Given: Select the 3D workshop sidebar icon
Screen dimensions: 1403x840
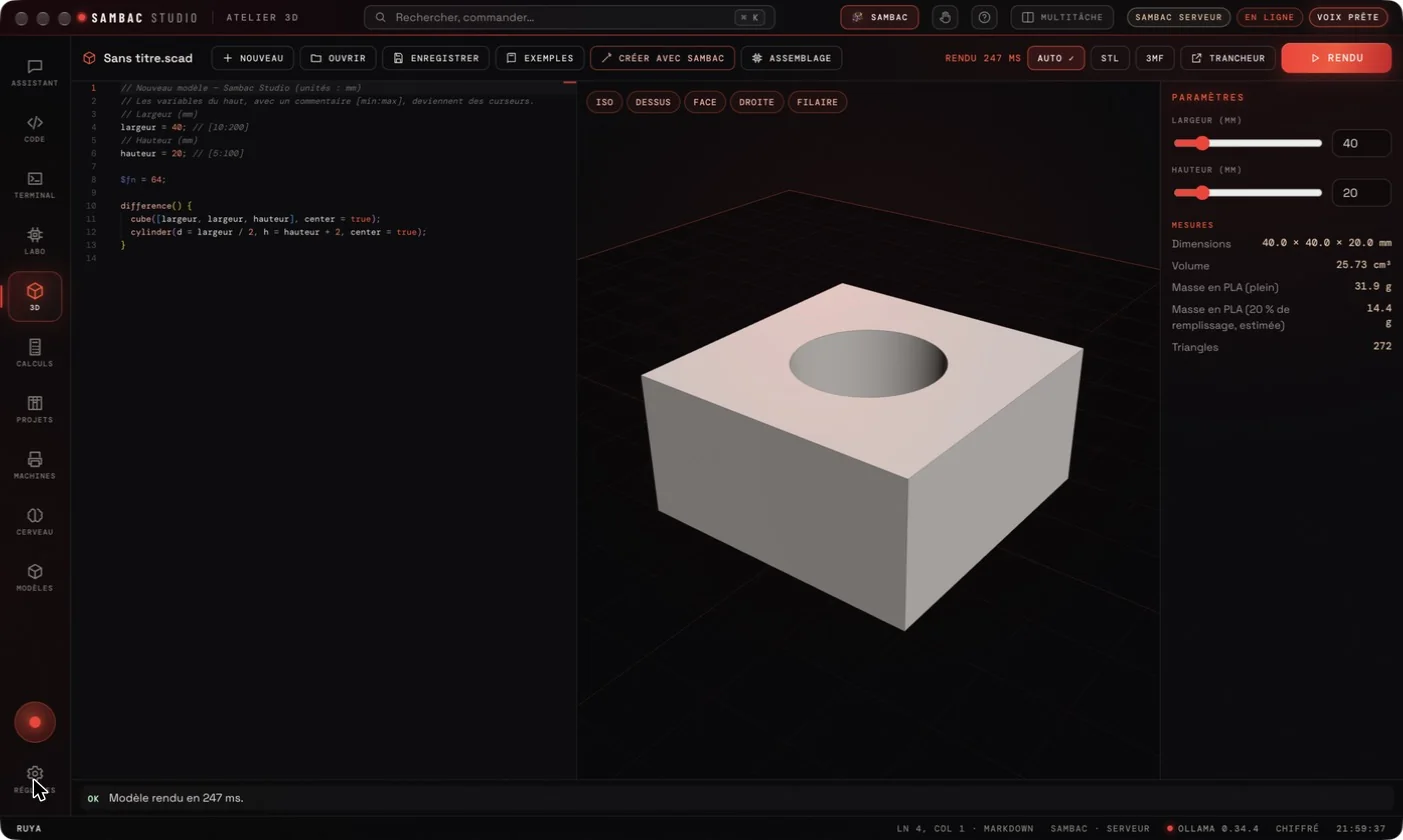Looking at the screenshot, I should tap(35, 297).
